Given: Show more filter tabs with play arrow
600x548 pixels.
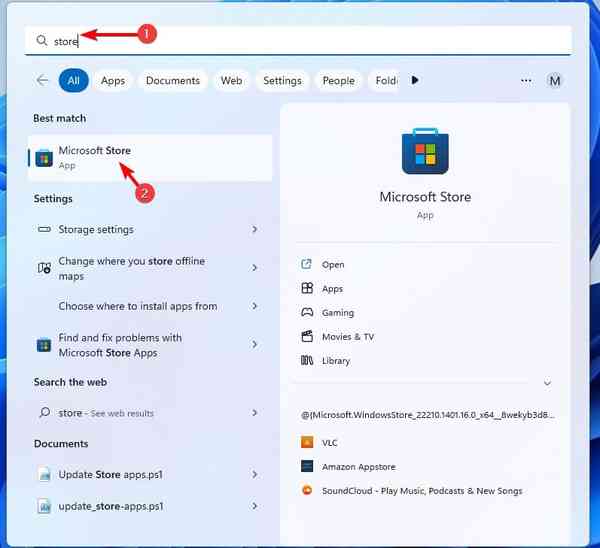Looking at the screenshot, I should [x=415, y=80].
